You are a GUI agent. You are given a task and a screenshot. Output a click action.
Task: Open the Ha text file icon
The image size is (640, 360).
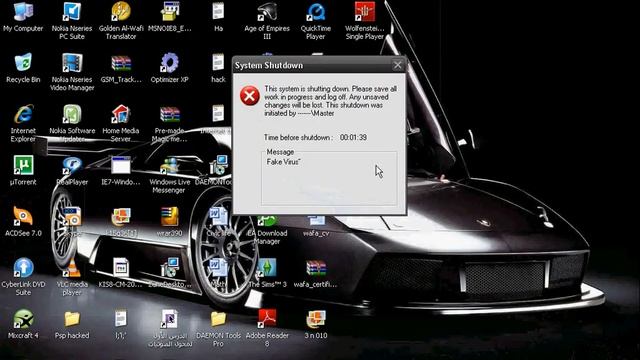point(218,12)
